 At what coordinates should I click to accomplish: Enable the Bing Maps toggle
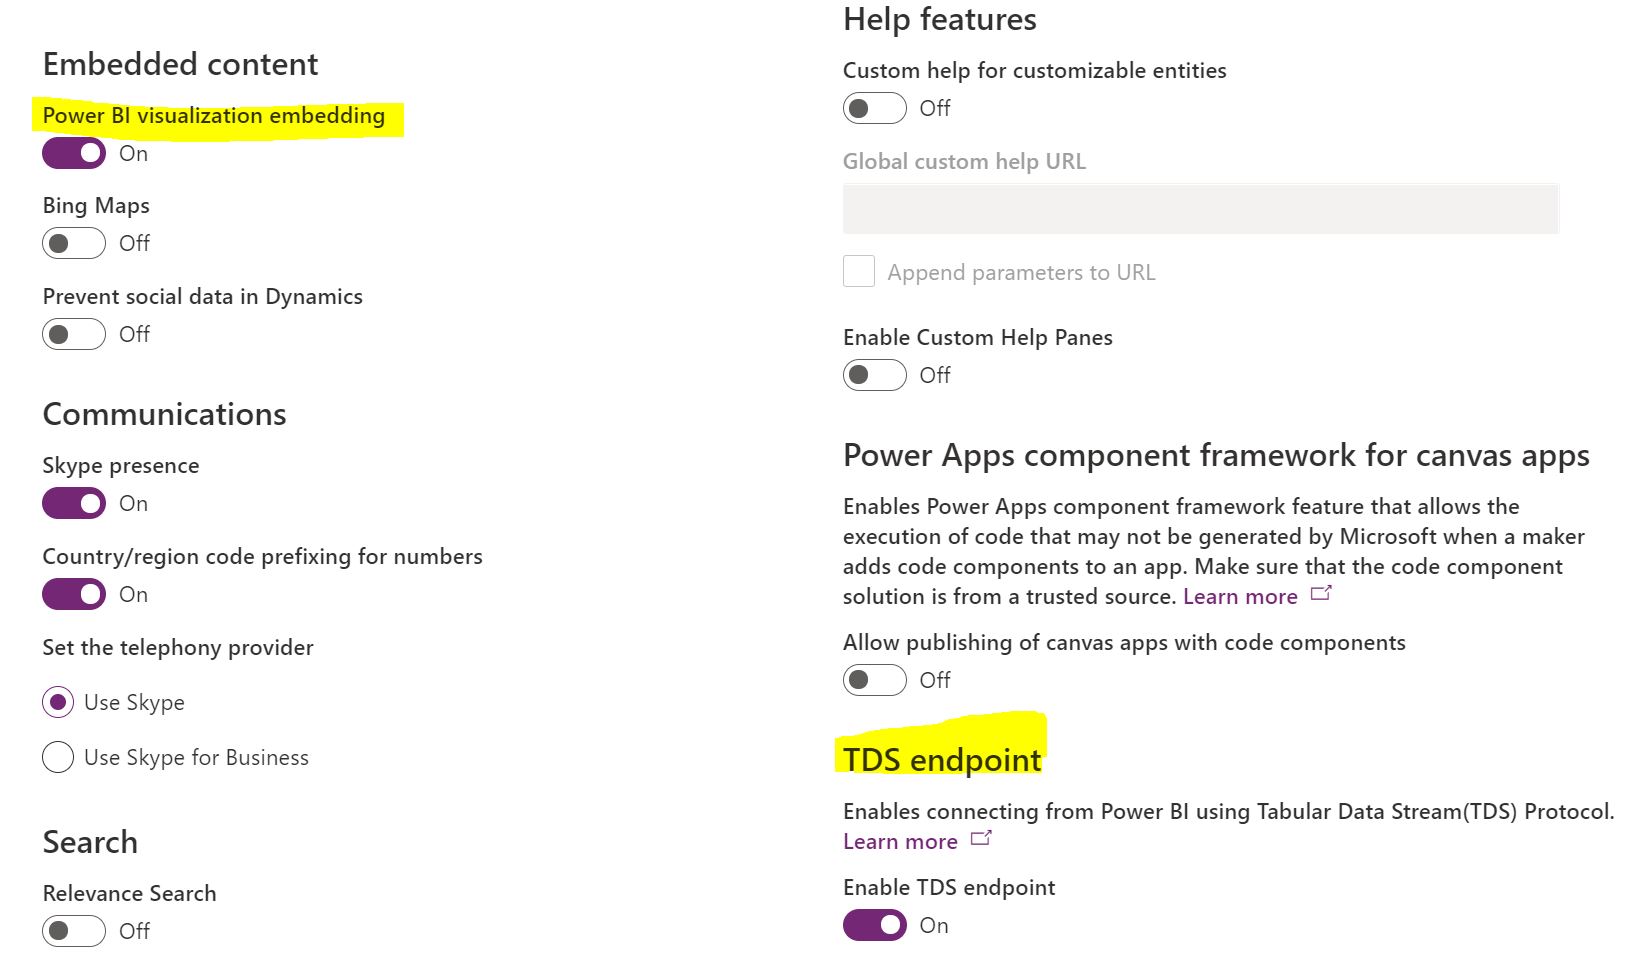point(74,243)
